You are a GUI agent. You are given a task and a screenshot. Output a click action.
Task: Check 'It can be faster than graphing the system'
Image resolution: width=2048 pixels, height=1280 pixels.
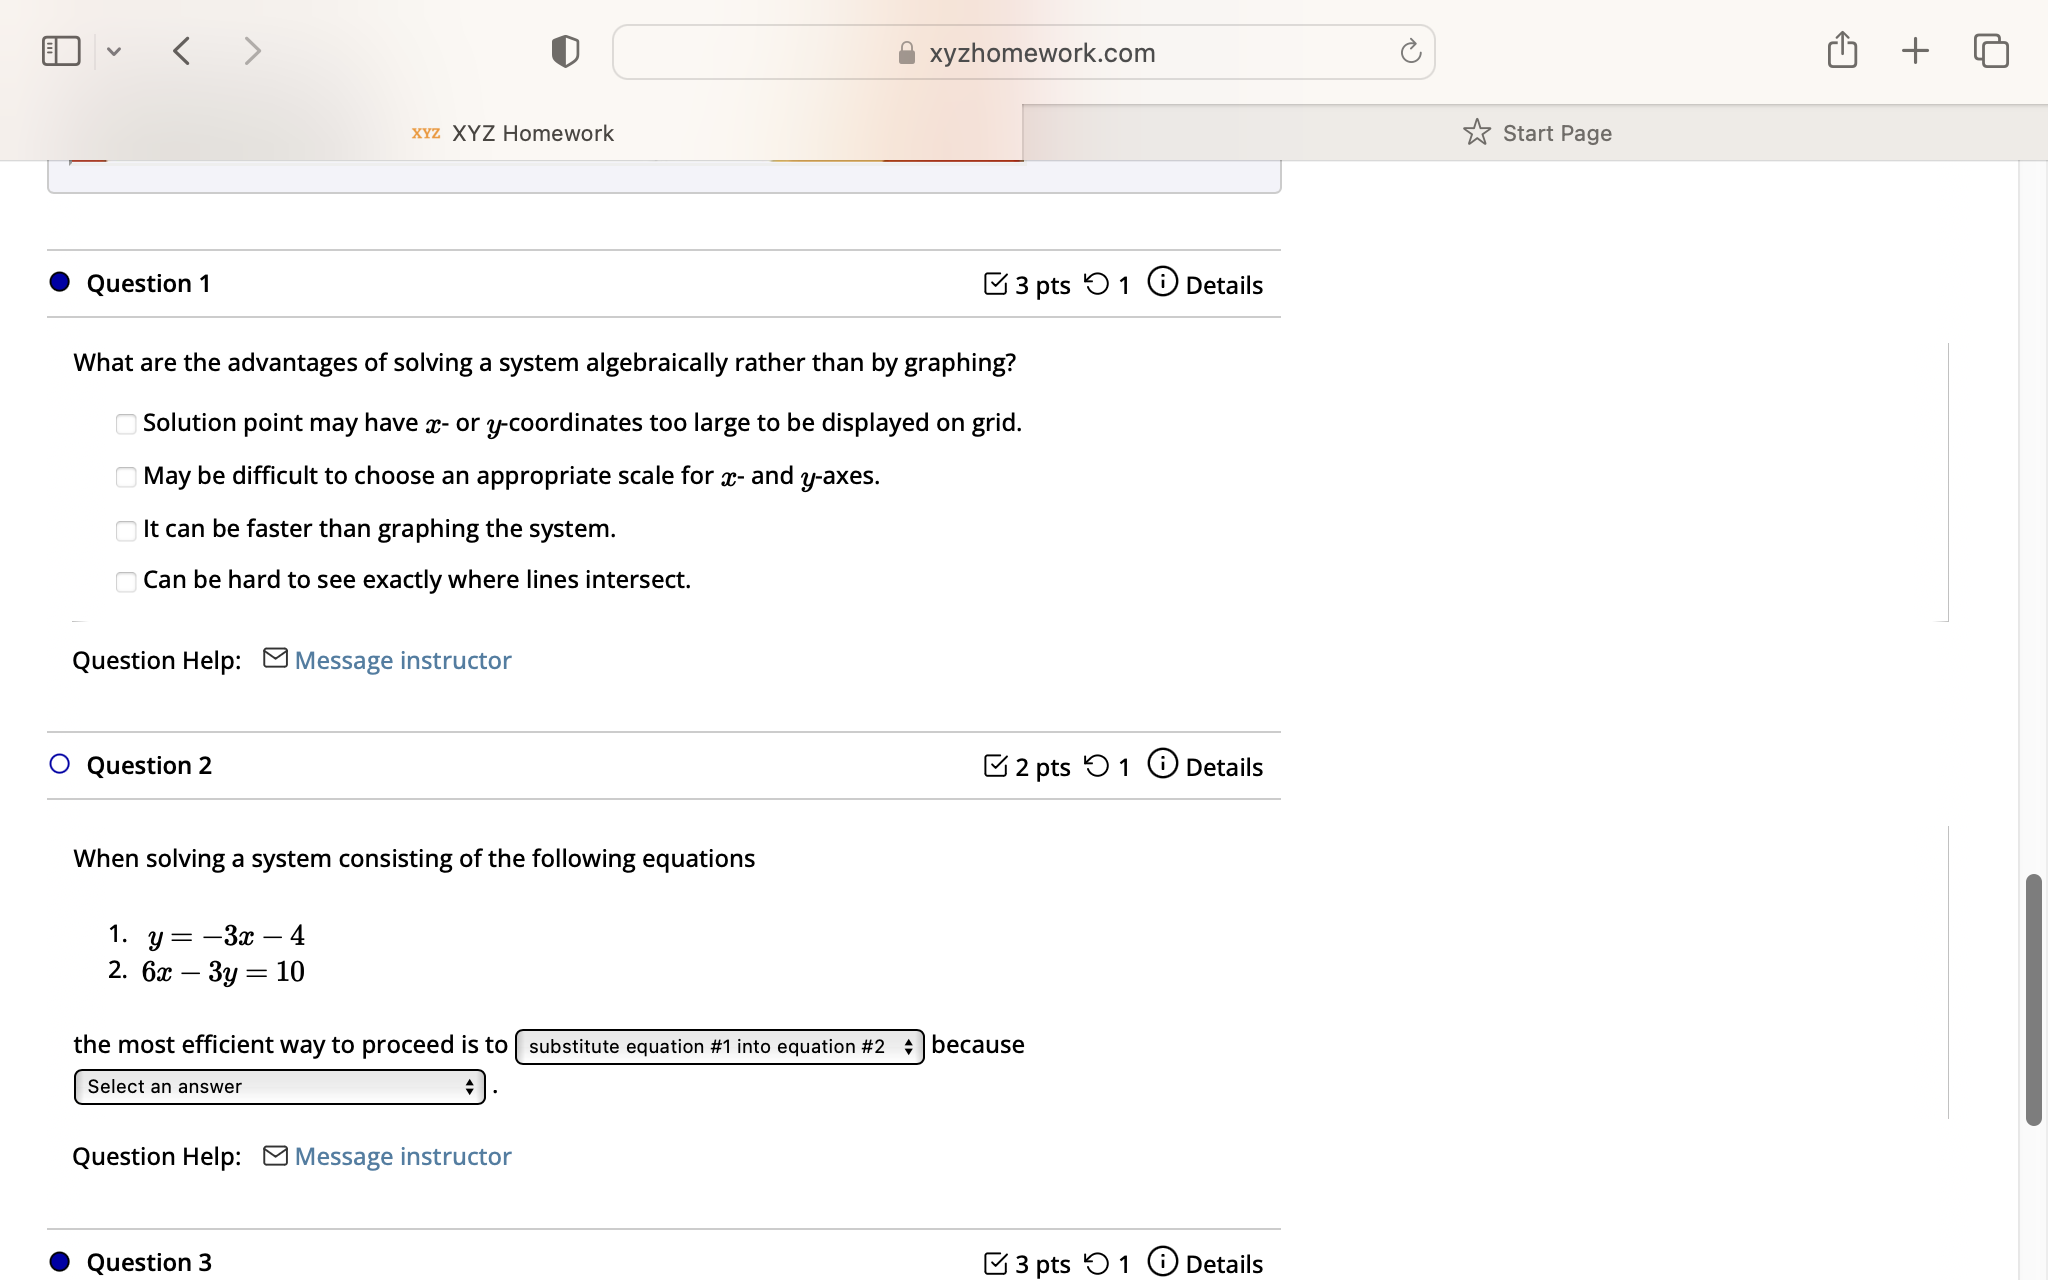click(126, 531)
